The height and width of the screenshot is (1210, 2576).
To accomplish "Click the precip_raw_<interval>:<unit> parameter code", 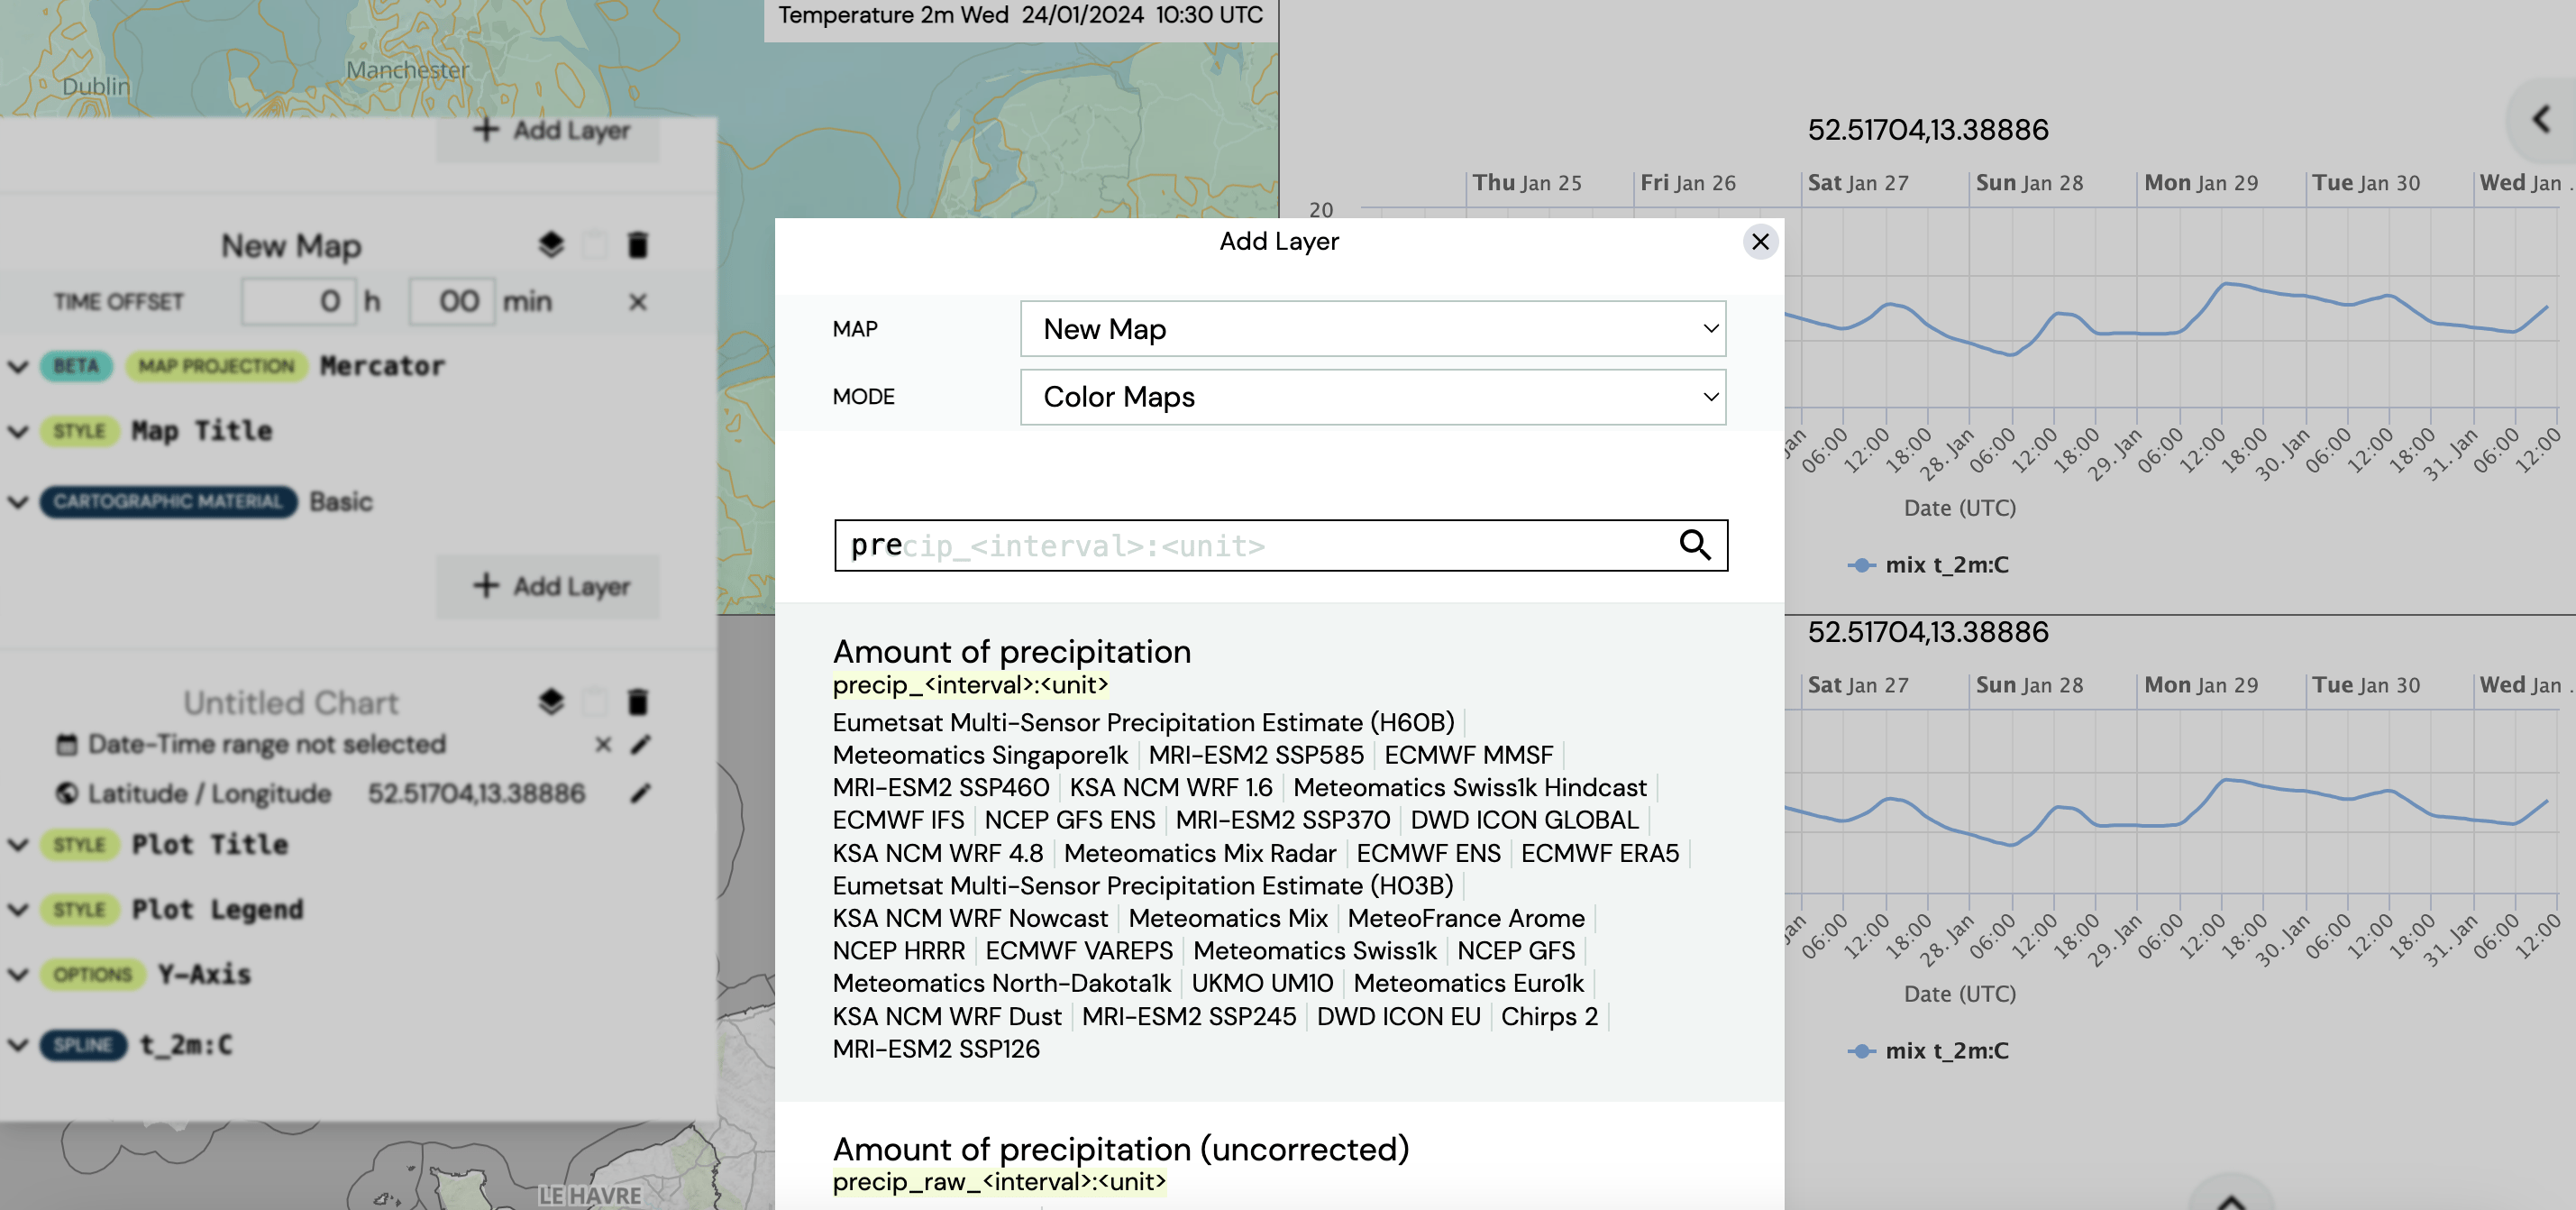I will 999,1181.
